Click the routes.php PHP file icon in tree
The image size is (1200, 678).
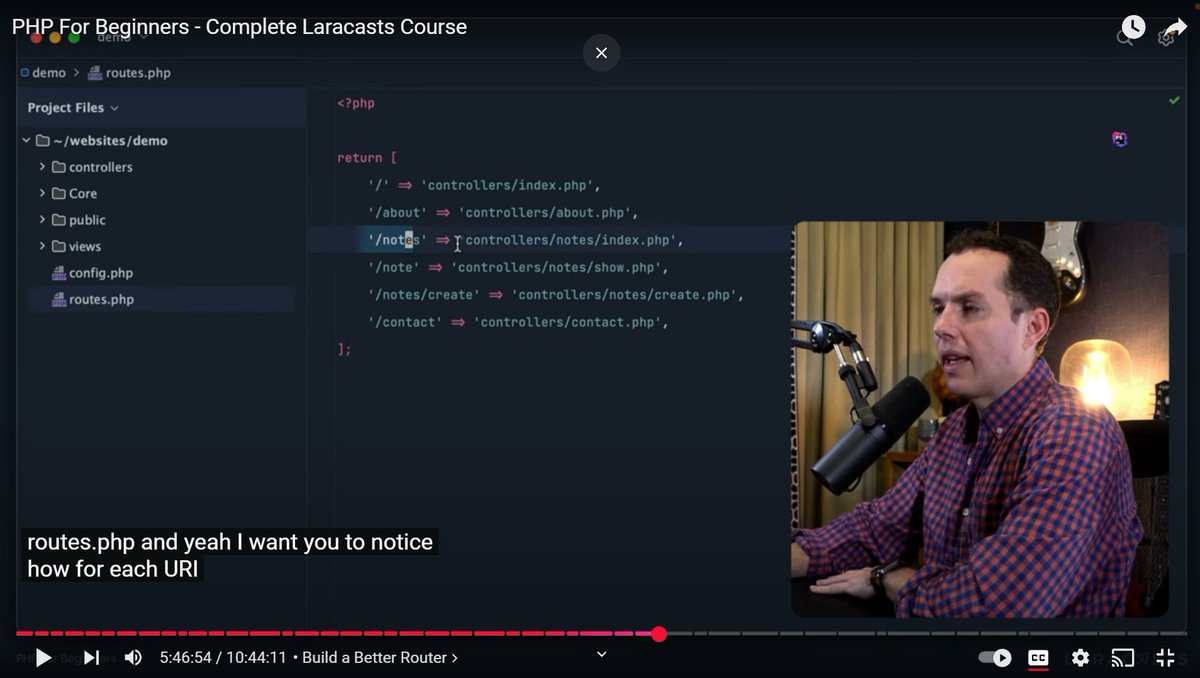[59, 299]
